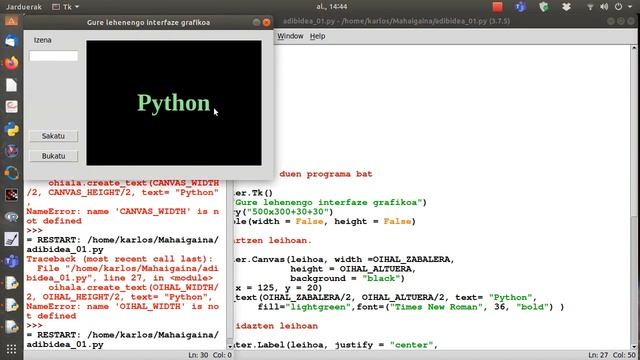The width and height of the screenshot is (640, 360).
Task: Open the volume indicator in top bar
Action: 604,7
